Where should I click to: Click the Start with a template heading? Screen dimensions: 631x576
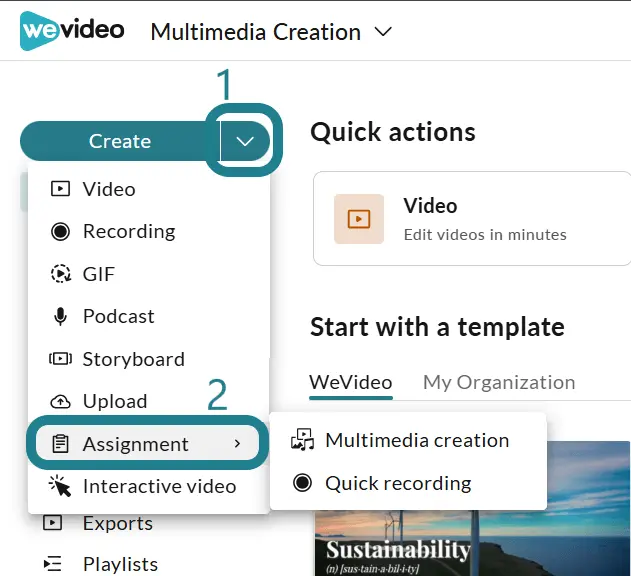tap(437, 326)
